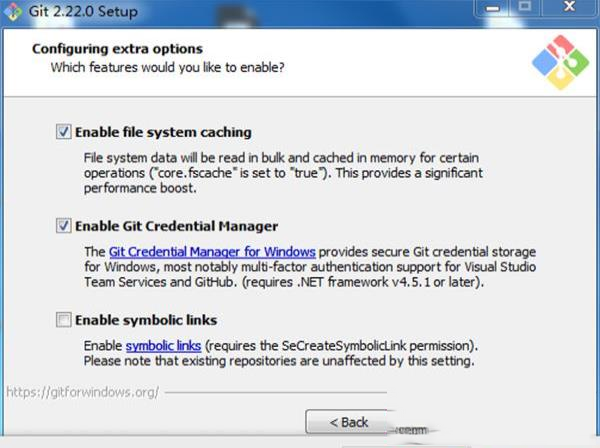
Task: Click the "Enable Git Credential Manager" label text
Action: click(x=176, y=226)
